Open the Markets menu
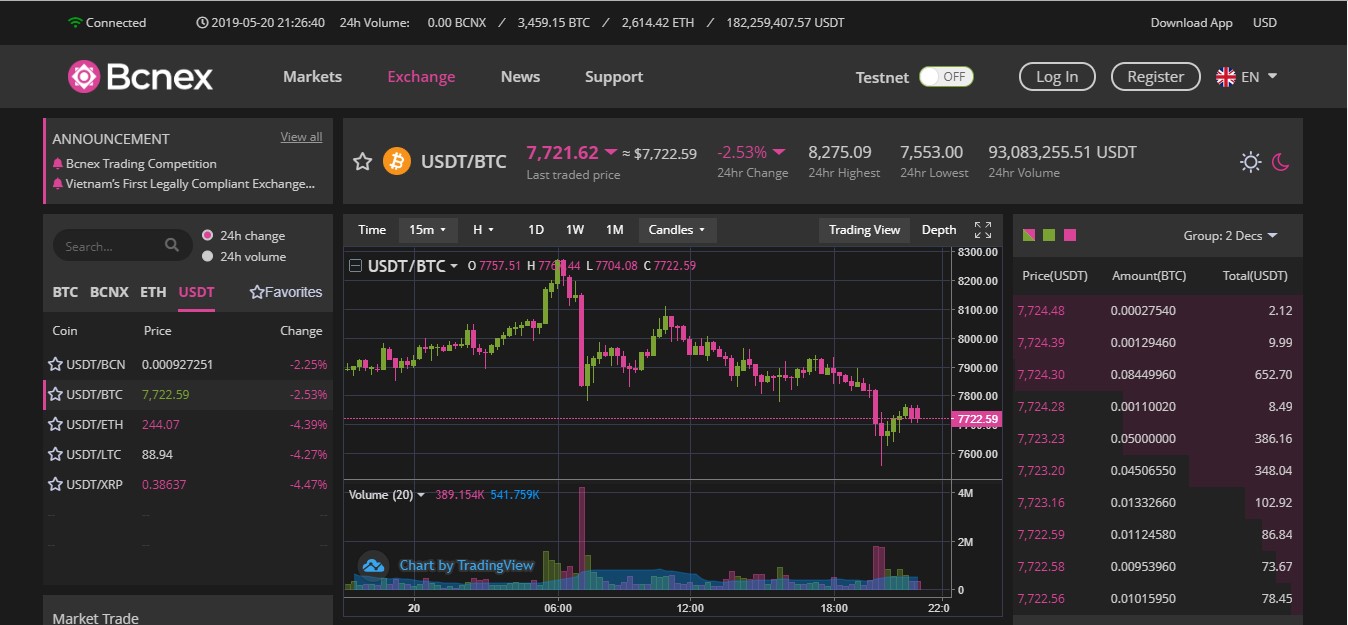The height and width of the screenshot is (625, 1348). coord(312,76)
